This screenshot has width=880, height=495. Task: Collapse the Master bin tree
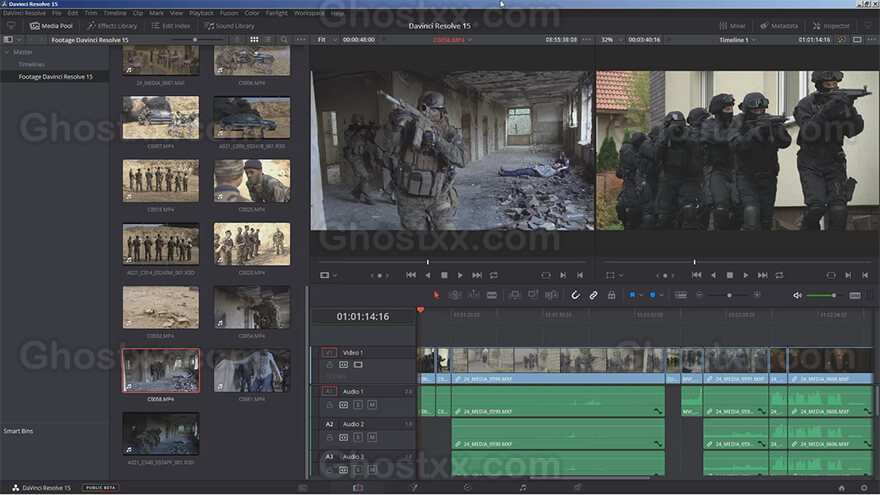[x=7, y=52]
